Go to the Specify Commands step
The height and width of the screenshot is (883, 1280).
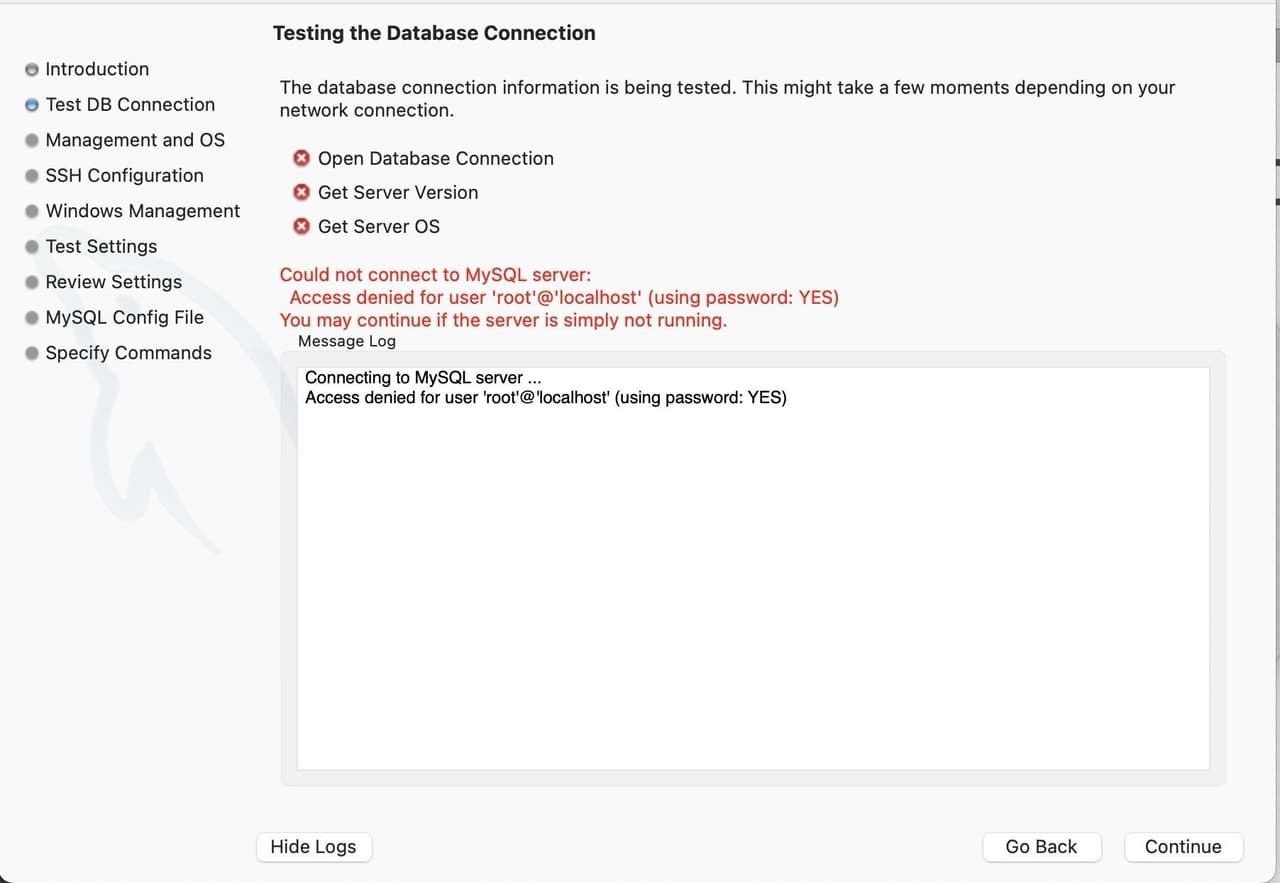tap(128, 353)
